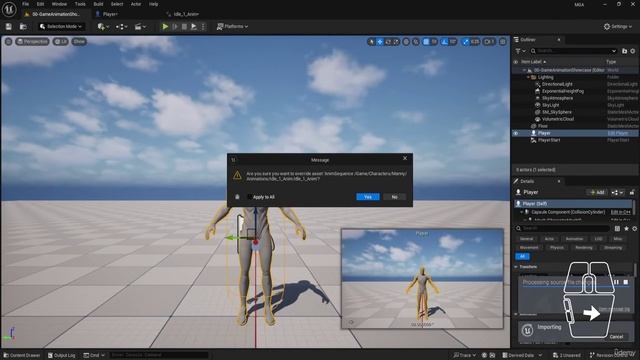The width and height of the screenshot is (640, 360).
Task: Open the Tools menu
Action: [x=80, y=4]
